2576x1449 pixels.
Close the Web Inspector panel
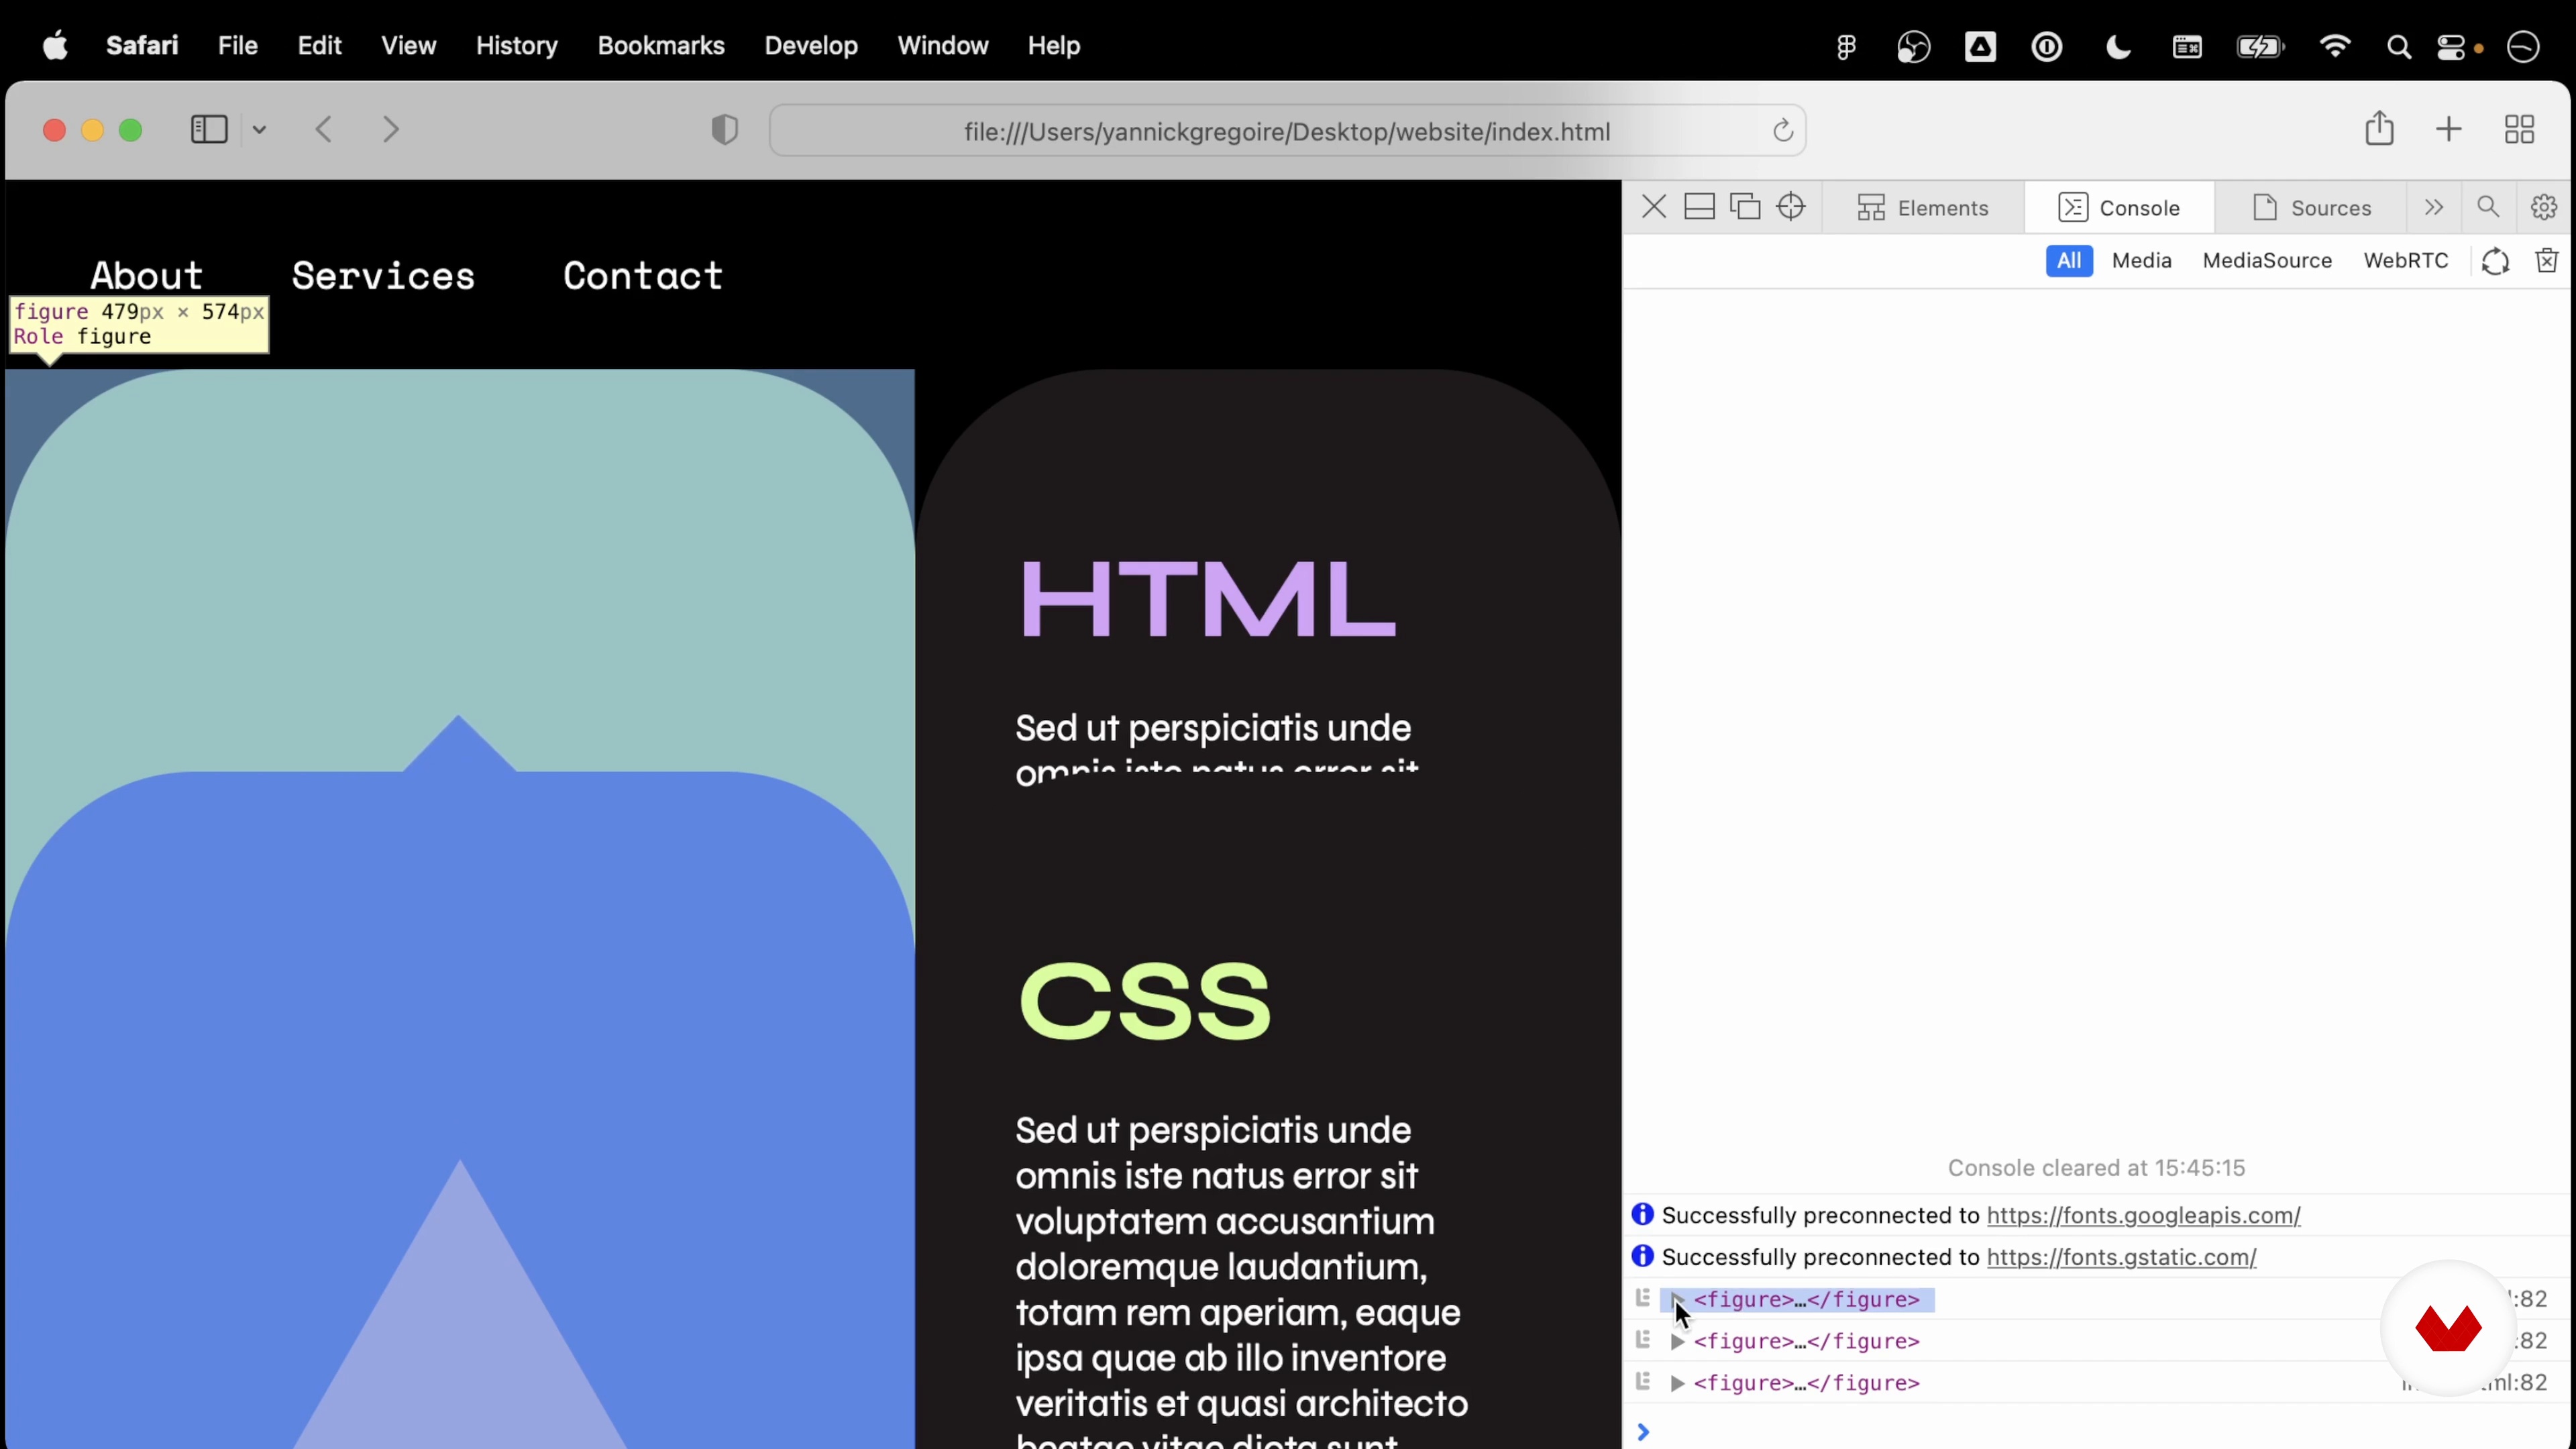[x=1653, y=207]
